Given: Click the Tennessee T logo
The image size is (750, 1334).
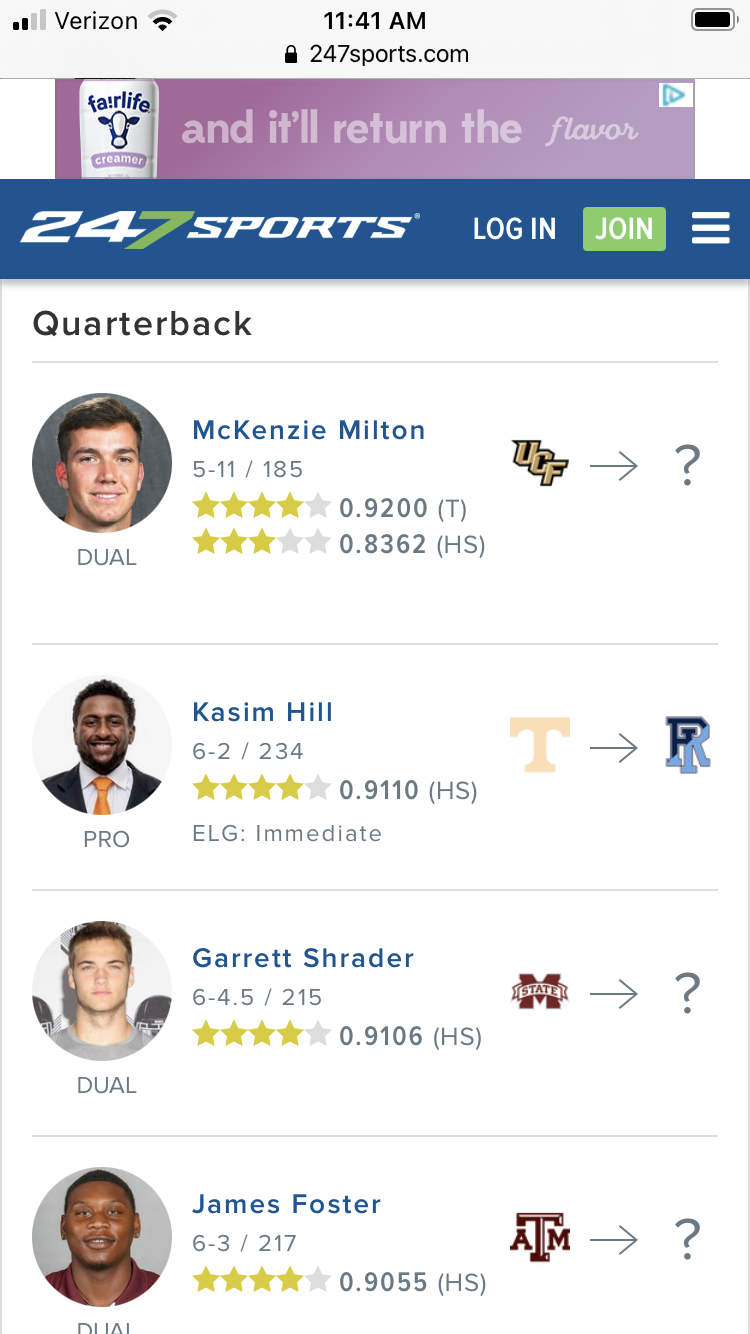Looking at the screenshot, I should point(540,746).
